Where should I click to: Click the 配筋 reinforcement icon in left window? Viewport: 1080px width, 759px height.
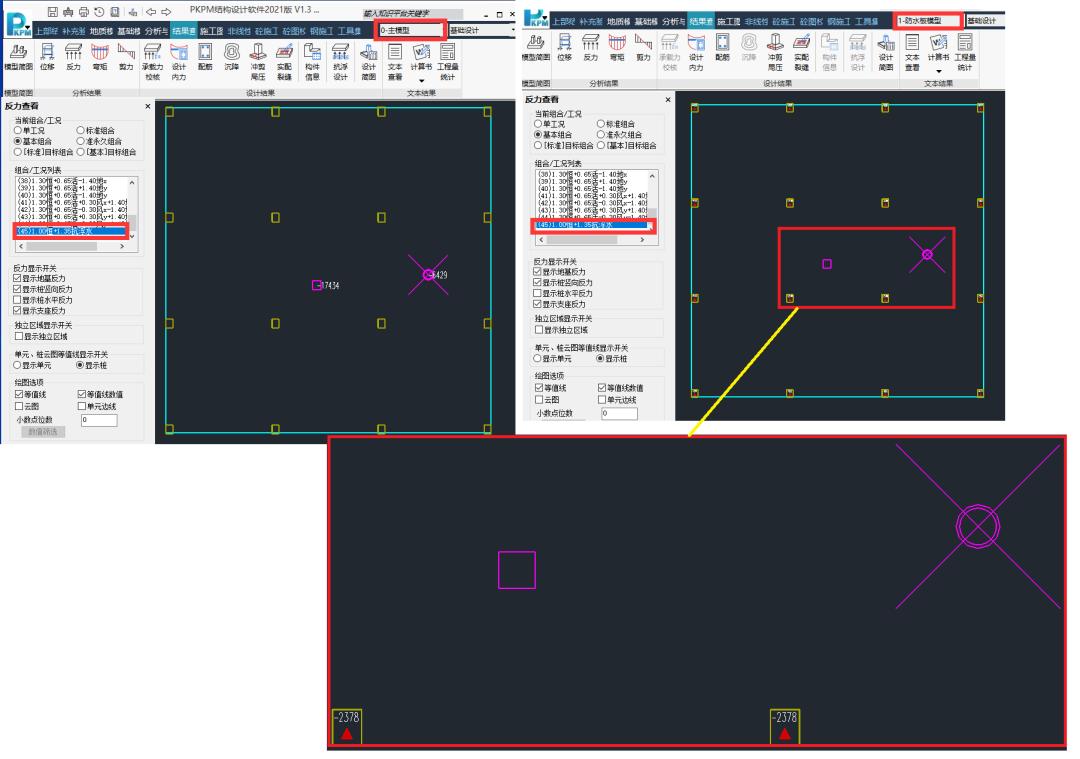[205, 57]
